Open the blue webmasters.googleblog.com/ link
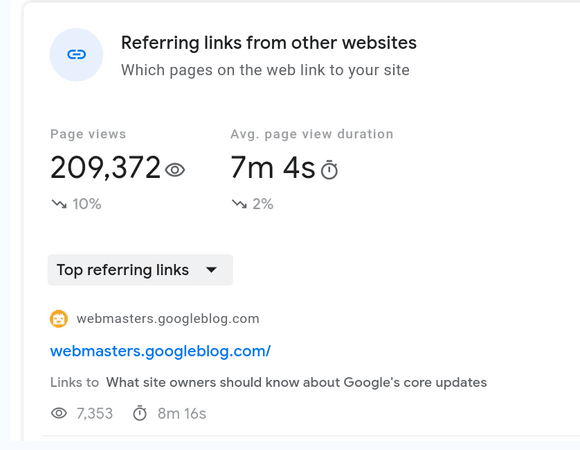This screenshot has height=450, width=580. click(160, 351)
